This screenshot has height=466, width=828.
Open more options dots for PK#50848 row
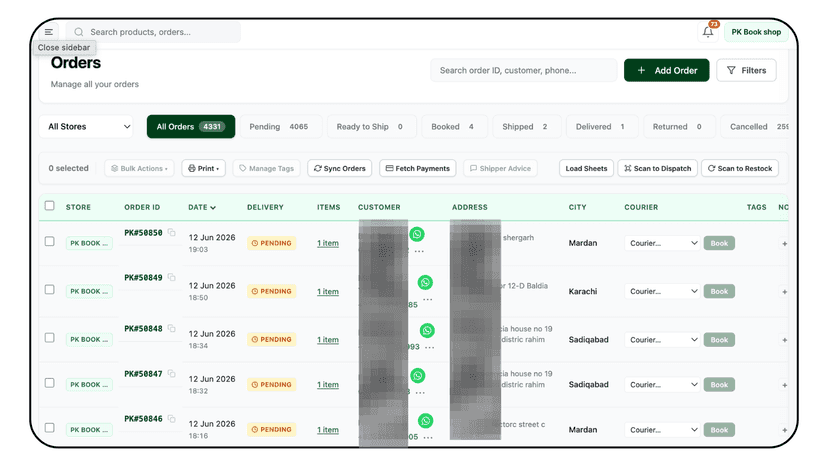(430, 348)
